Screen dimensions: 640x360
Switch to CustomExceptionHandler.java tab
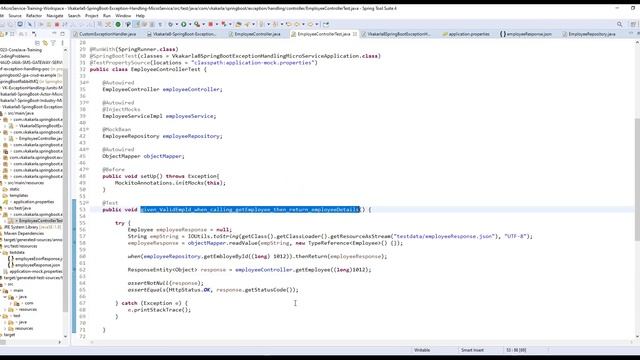coord(104,34)
